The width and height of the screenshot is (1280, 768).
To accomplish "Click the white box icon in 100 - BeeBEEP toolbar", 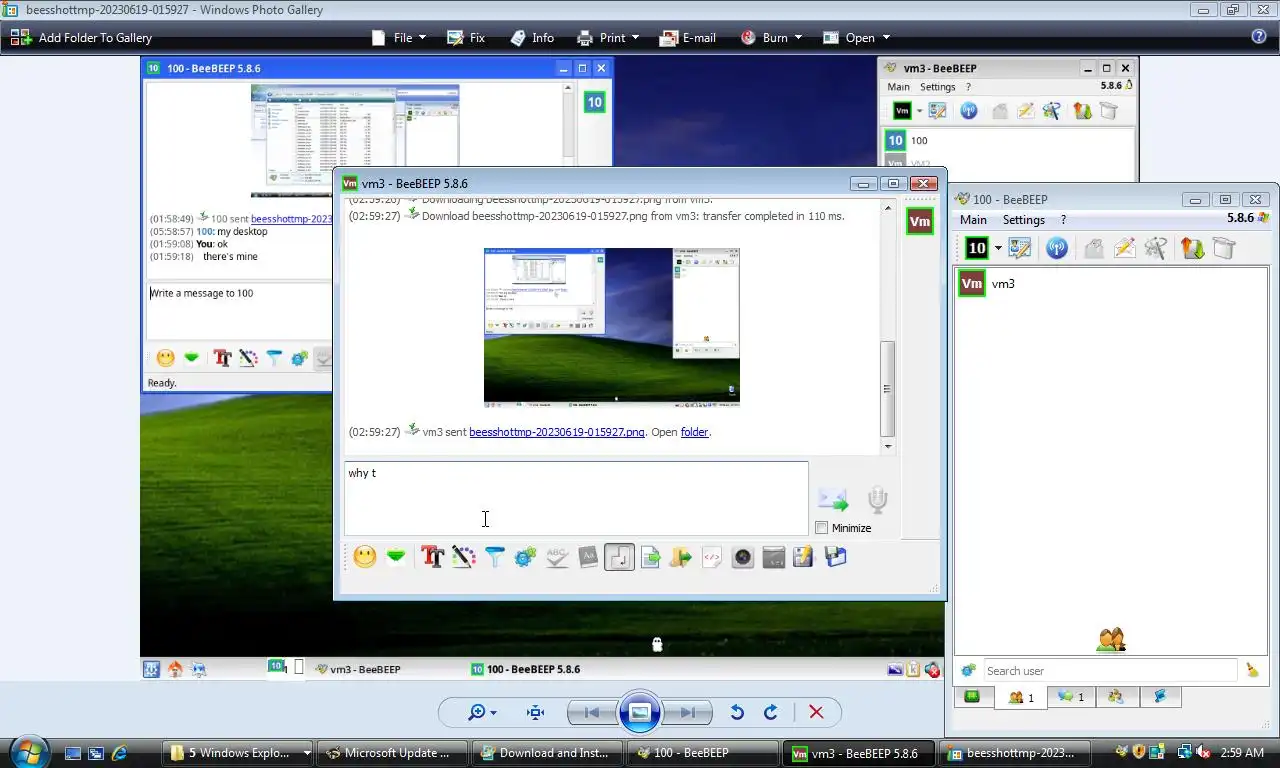I will coord(1223,248).
